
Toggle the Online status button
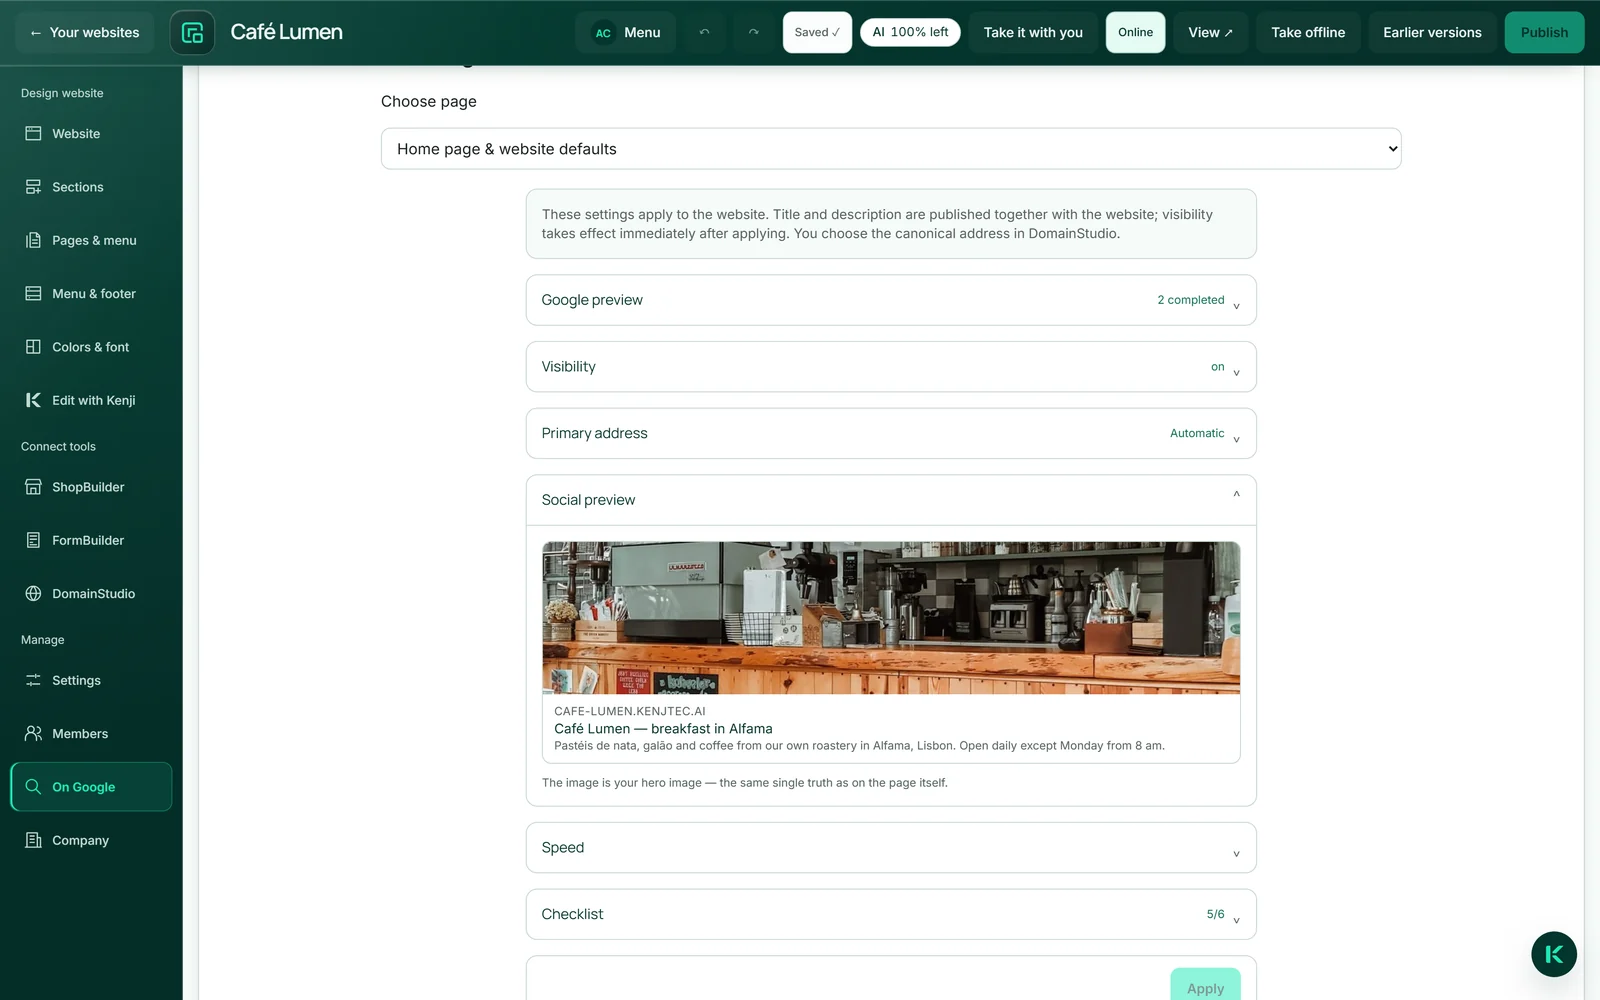1135,32
